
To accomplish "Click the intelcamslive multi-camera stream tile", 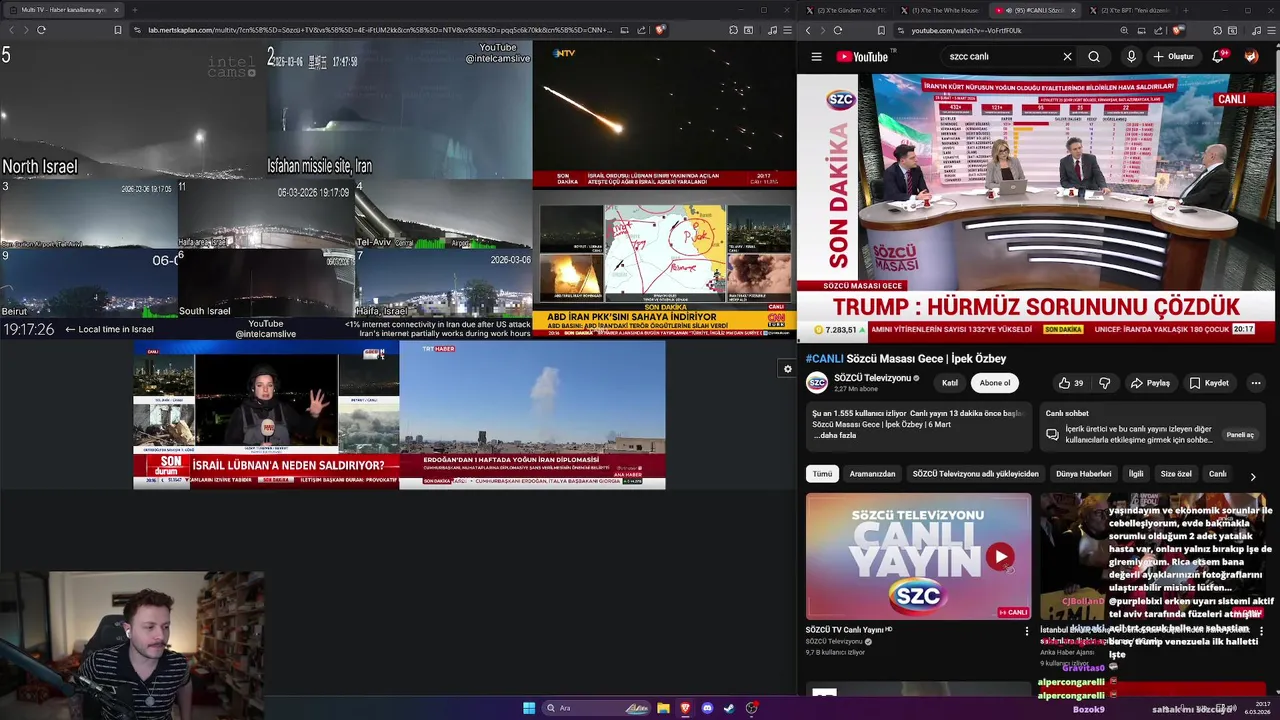I will click(266, 189).
